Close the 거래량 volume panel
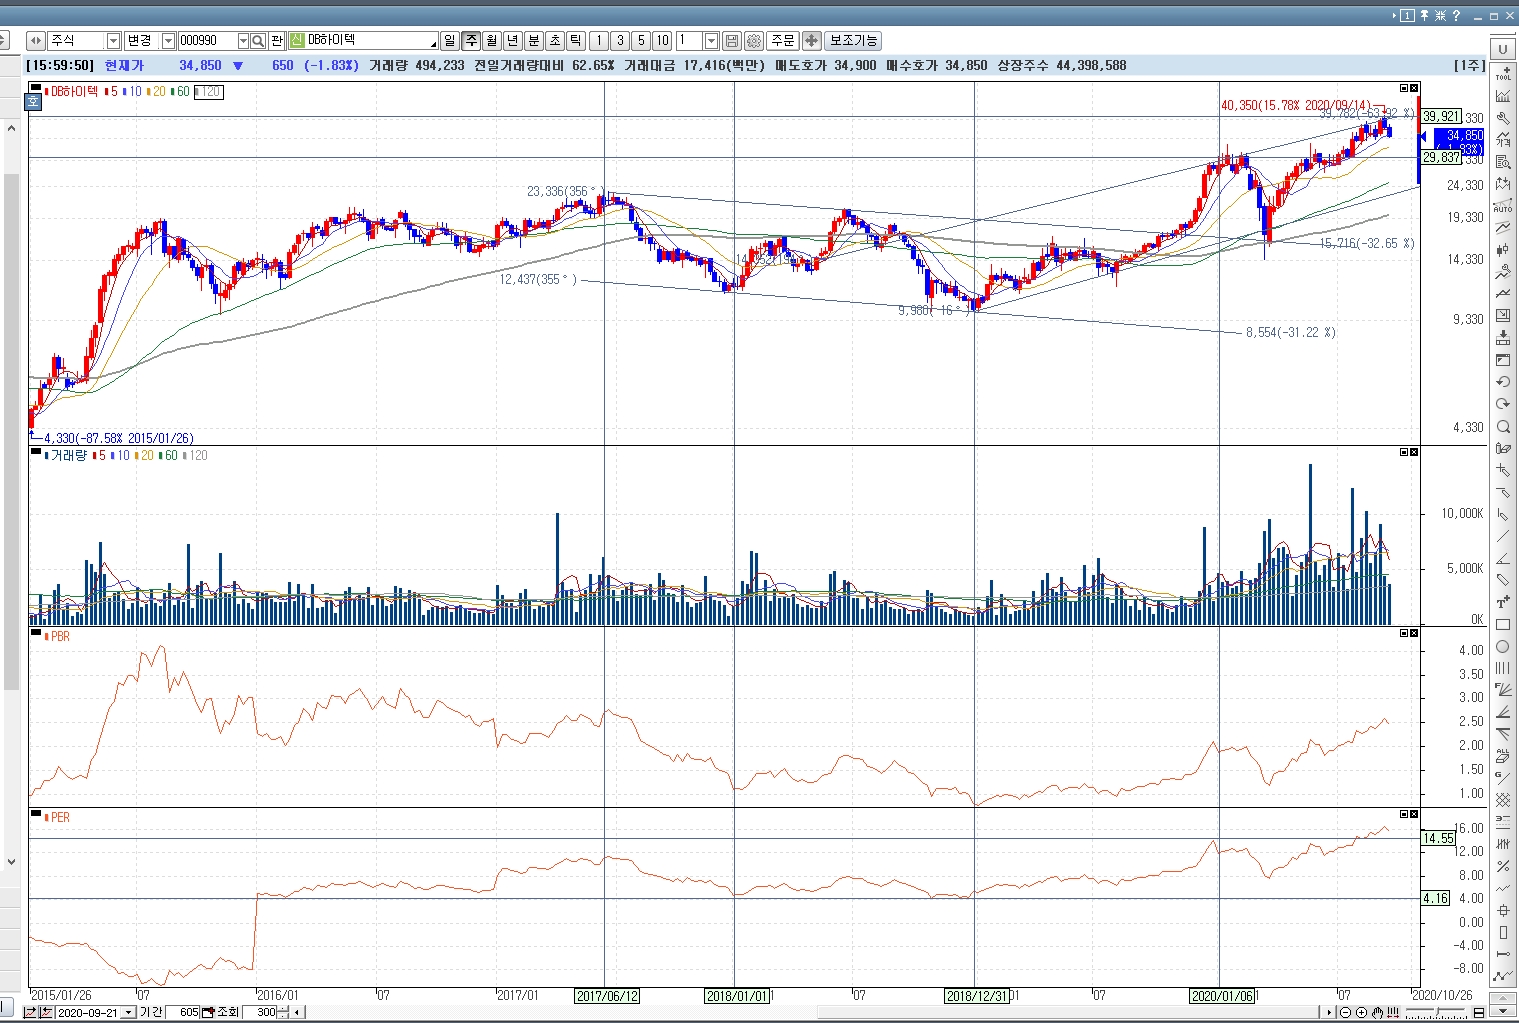Viewport: 1519px width, 1023px height. (x=1414, y=452)
